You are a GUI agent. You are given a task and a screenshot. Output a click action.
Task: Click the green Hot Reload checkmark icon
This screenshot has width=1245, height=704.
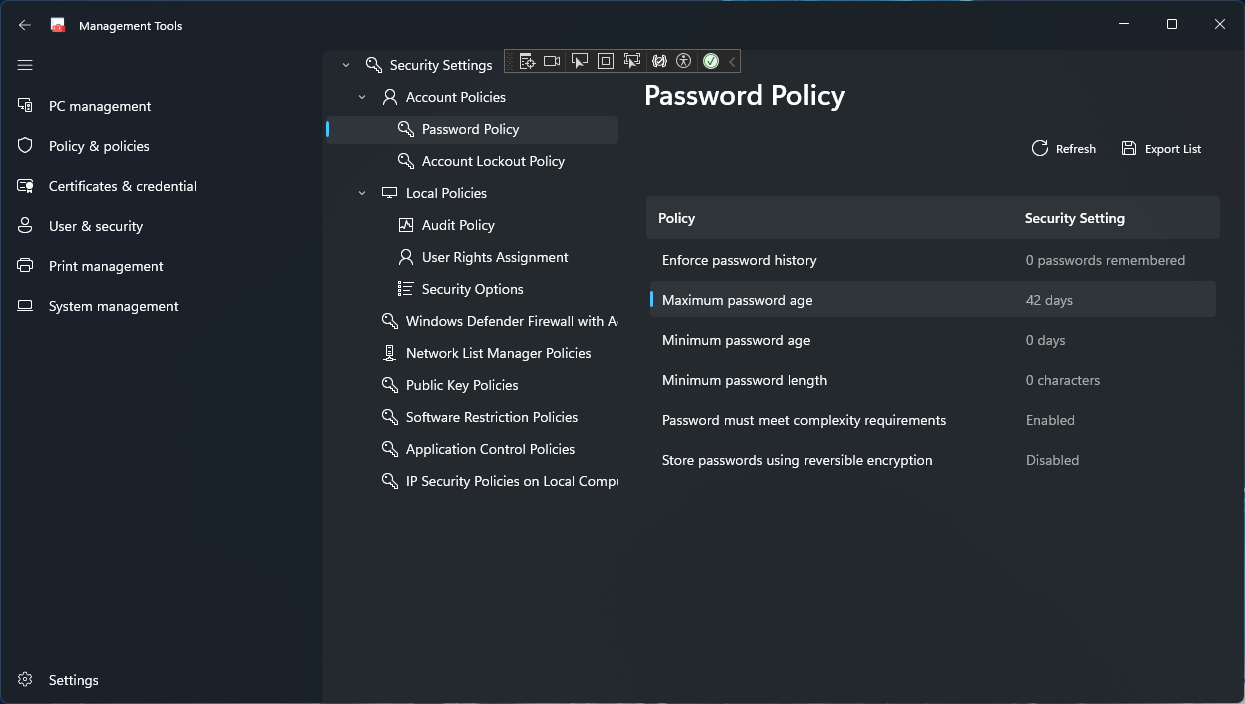point(710,62)
